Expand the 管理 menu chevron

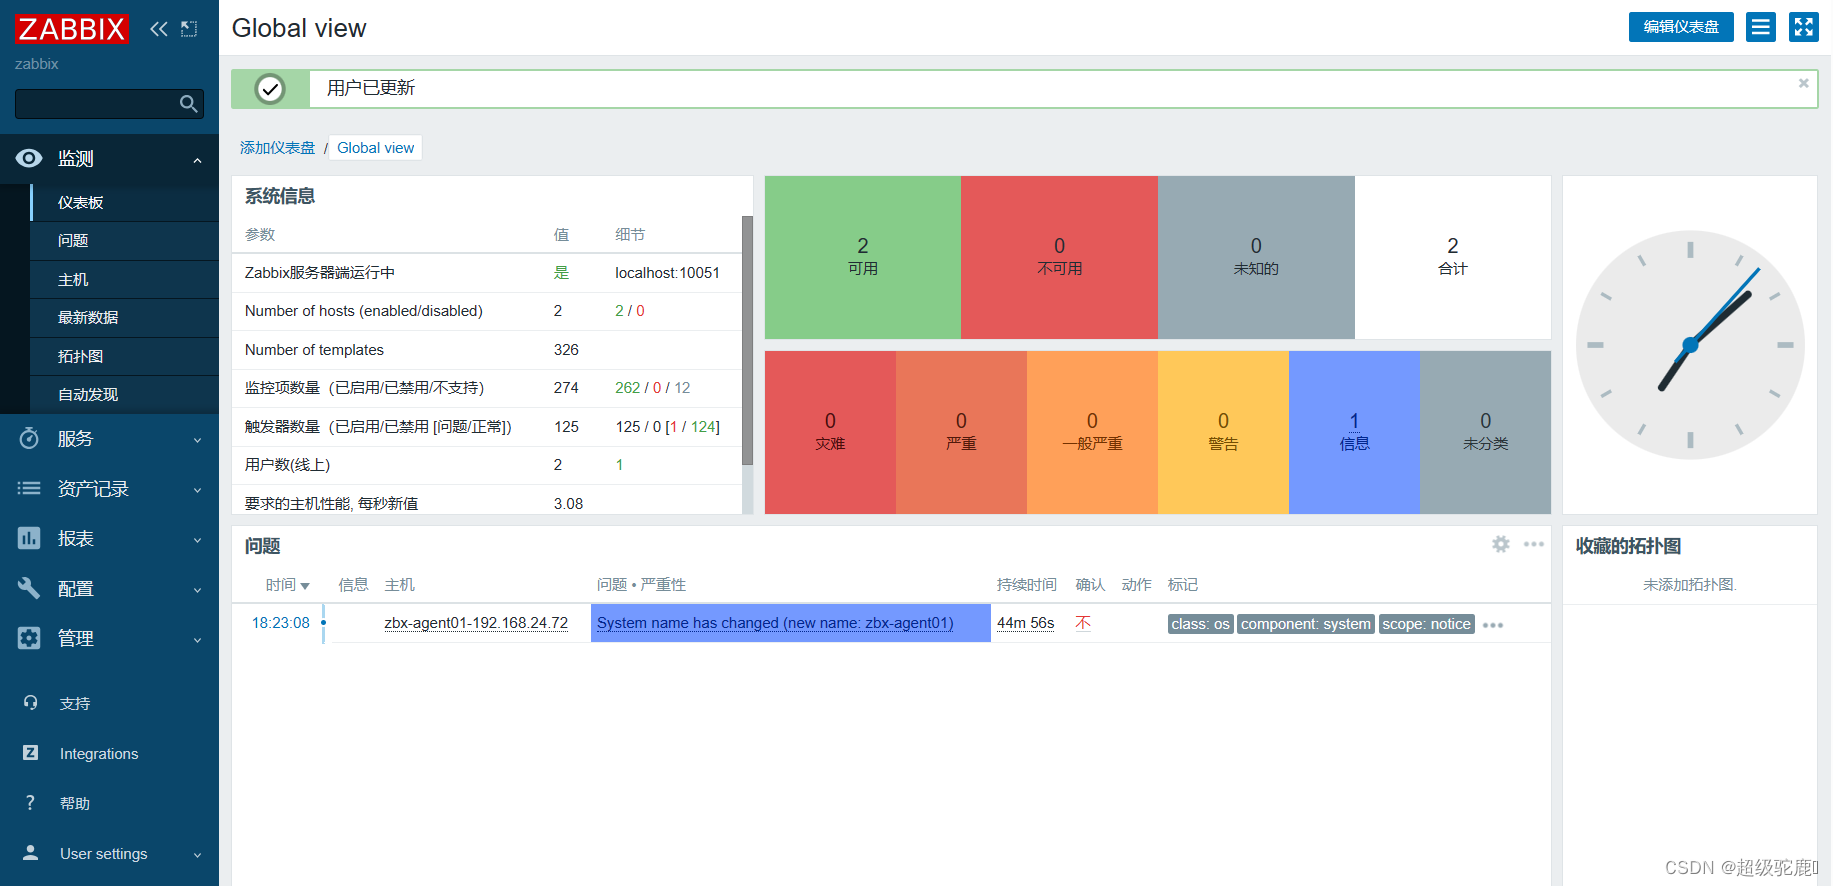tap(197, 640)
